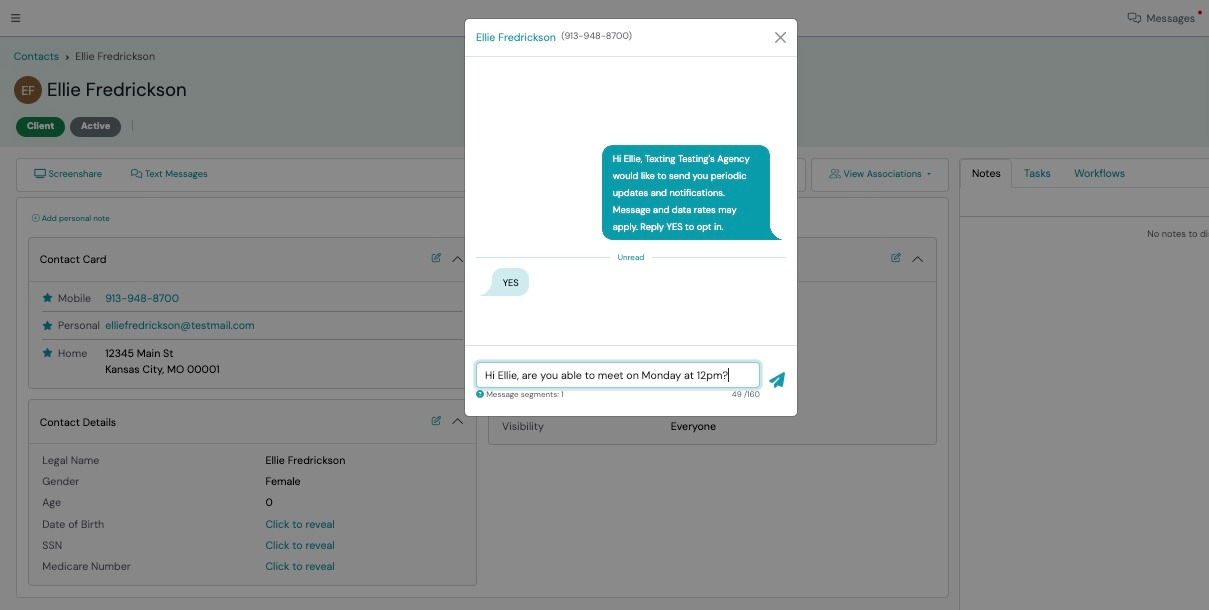Click the YES reply bubble
Viewport: 1209px width, 610px height.
[x=509, y=282]
